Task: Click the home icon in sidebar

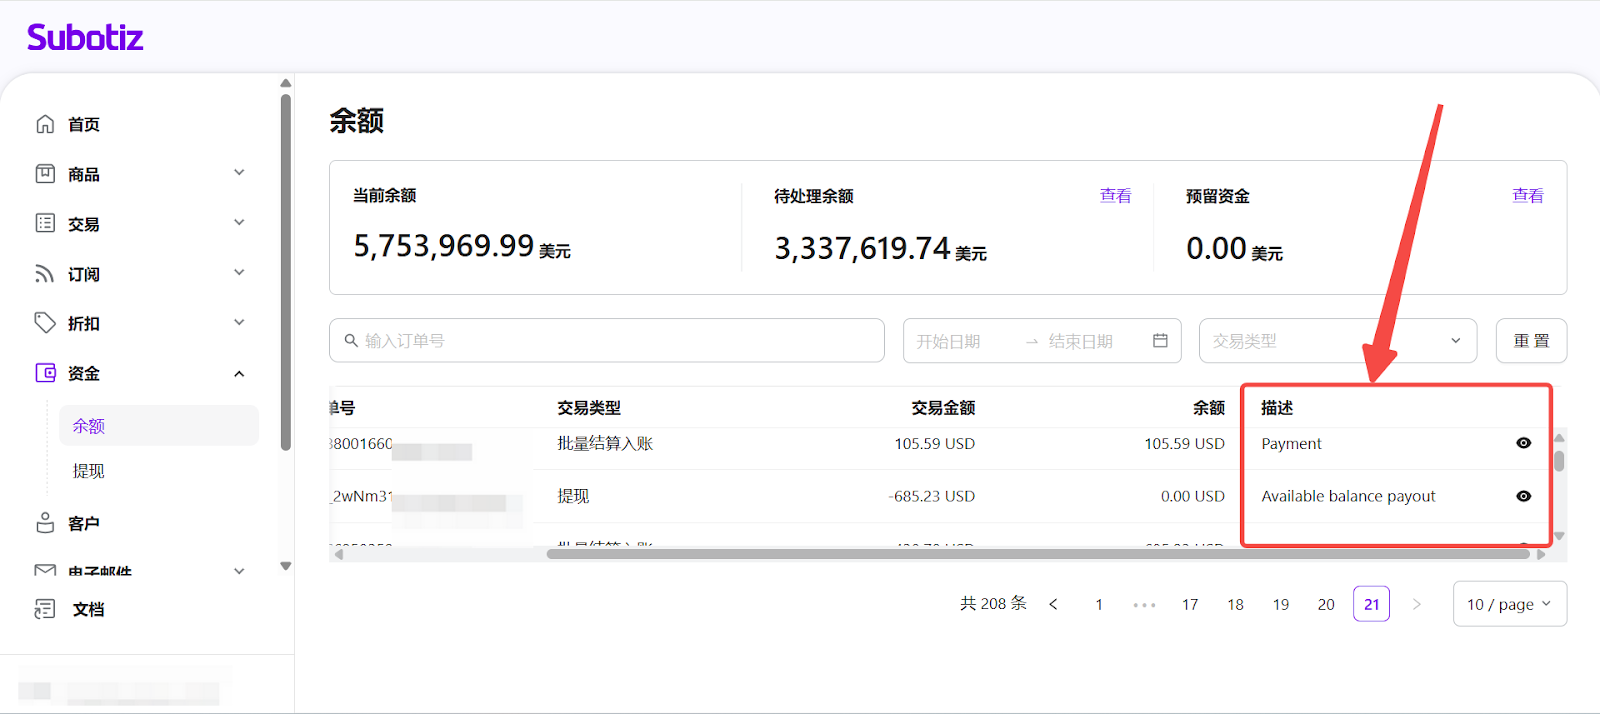Action: [x=45, y=124]
